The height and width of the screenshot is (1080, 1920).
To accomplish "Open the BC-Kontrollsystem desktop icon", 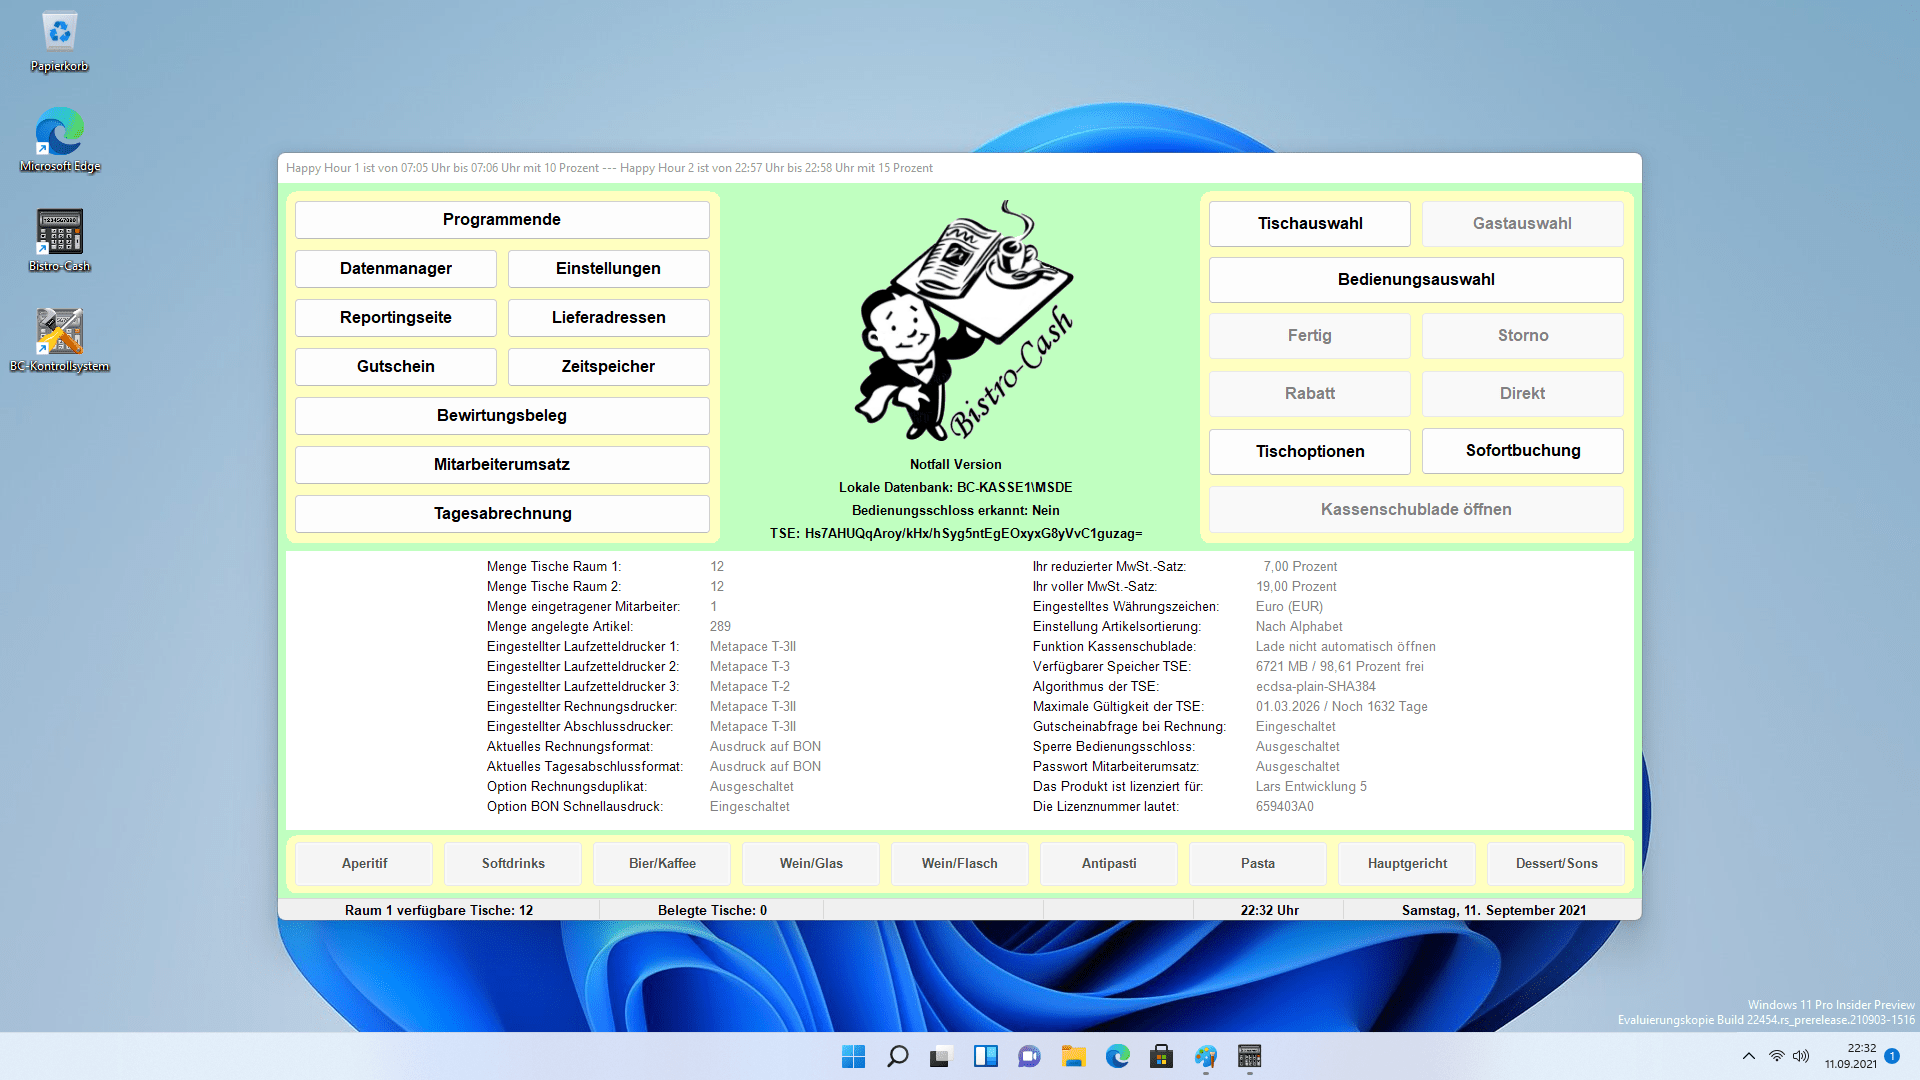I will pos(60,340).
